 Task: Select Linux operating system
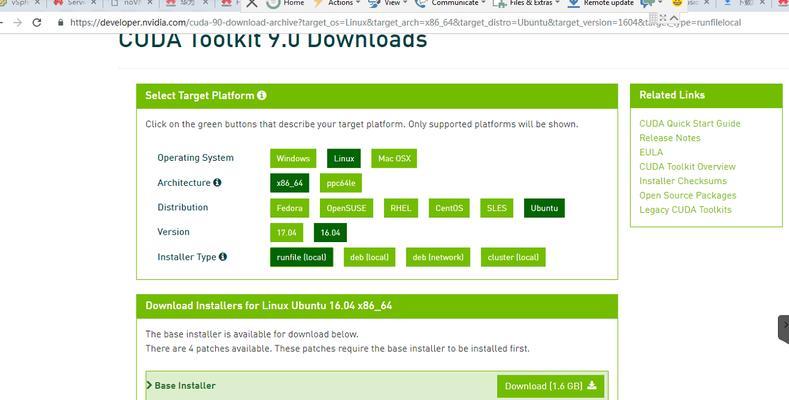pyautogui.click(x=344, y=158)
